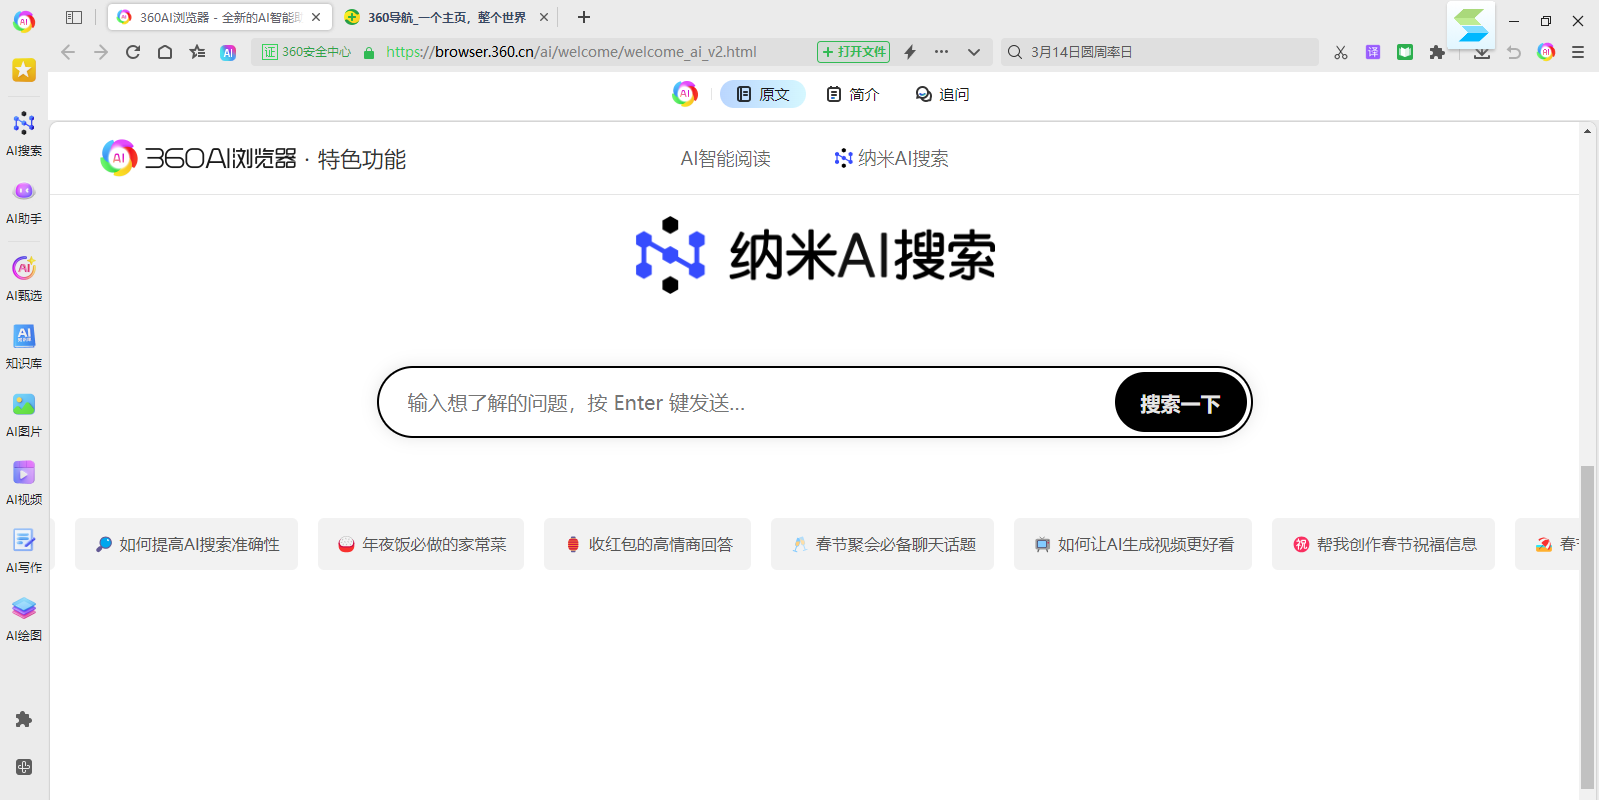The image size is (1599, 800).
Task: Click the 360 AI browser logo icon top-left
Action: coord(24,20)
